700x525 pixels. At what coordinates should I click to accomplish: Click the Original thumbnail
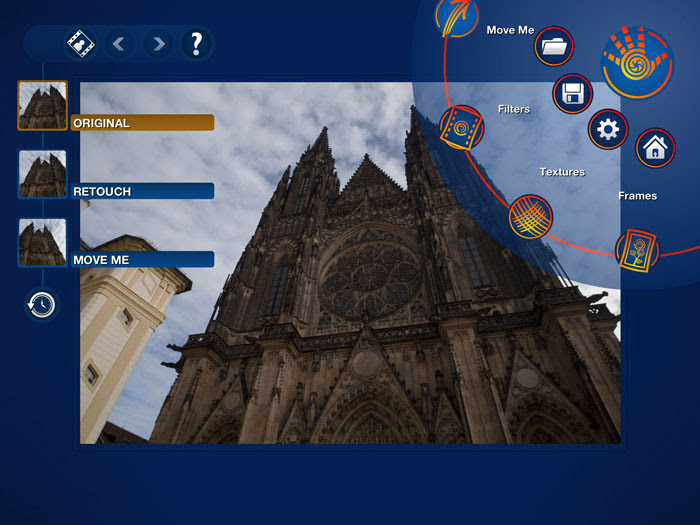[x=42, y=105]
